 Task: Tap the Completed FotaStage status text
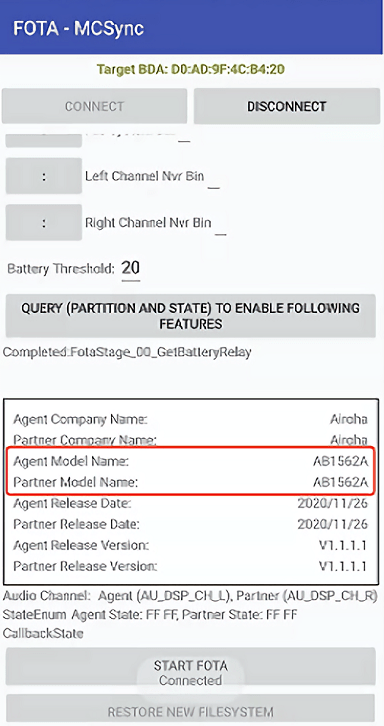click(127, 352)
